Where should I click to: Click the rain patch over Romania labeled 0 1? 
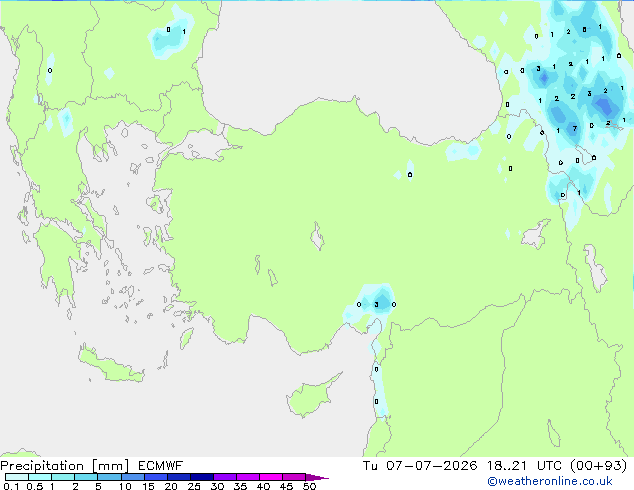coord(171,34)
